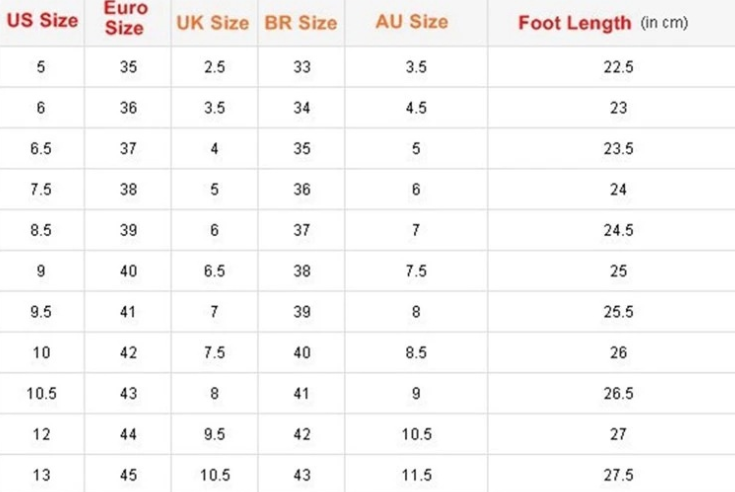Select AU size 7 cell
This screenshot has width=735, height=492.
tap(416, 230)
